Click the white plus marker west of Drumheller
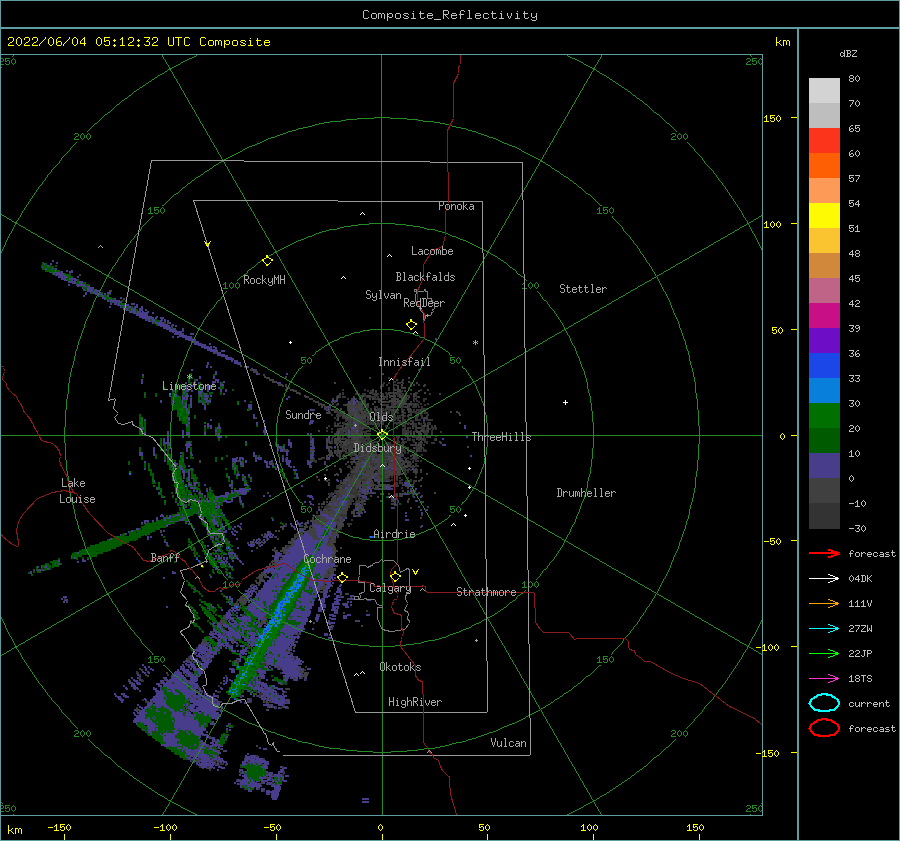This screenshot has width=900, height=841. click(565, 402)
